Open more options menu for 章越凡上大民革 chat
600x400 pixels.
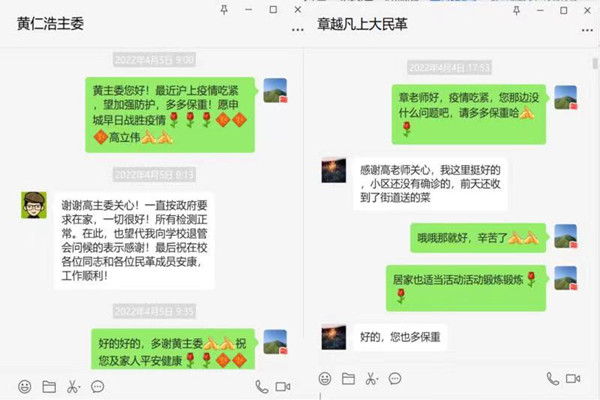pyautogui.click(x=587, y=30)
